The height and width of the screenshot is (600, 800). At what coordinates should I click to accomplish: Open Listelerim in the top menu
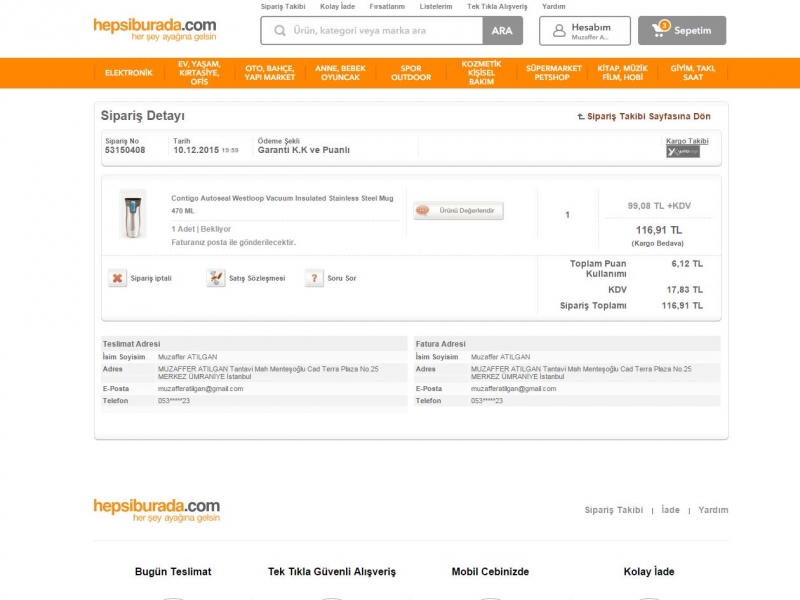click(x=436, y=7)
